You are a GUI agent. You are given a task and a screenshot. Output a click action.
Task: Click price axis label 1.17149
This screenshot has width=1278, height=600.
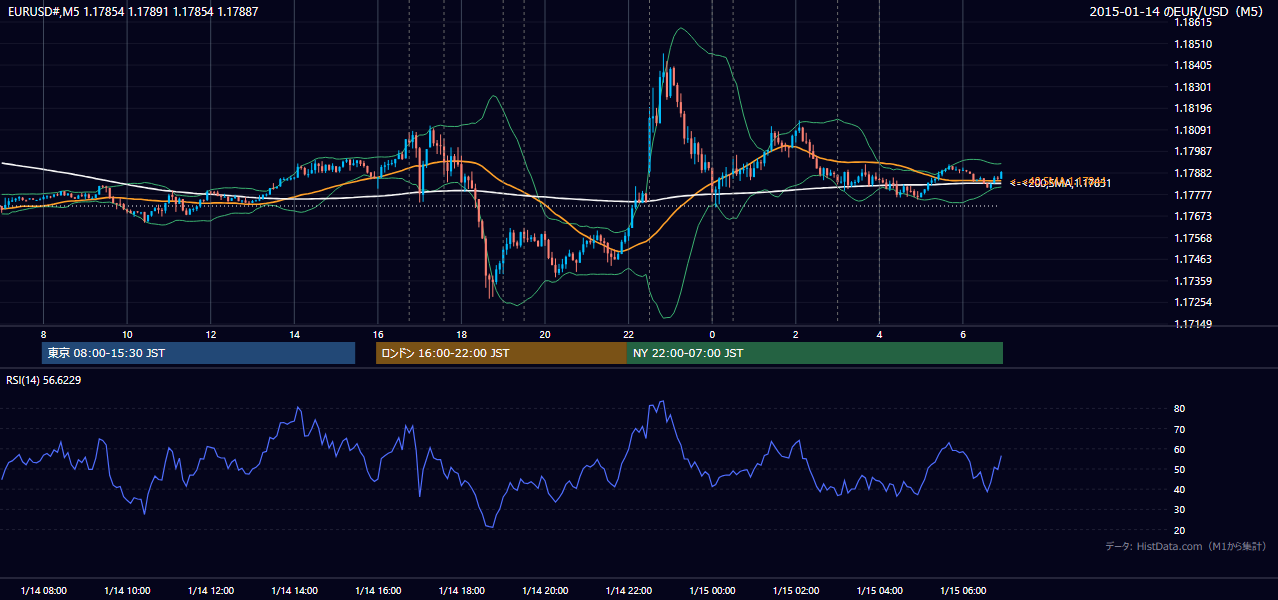click(1194, 324)
